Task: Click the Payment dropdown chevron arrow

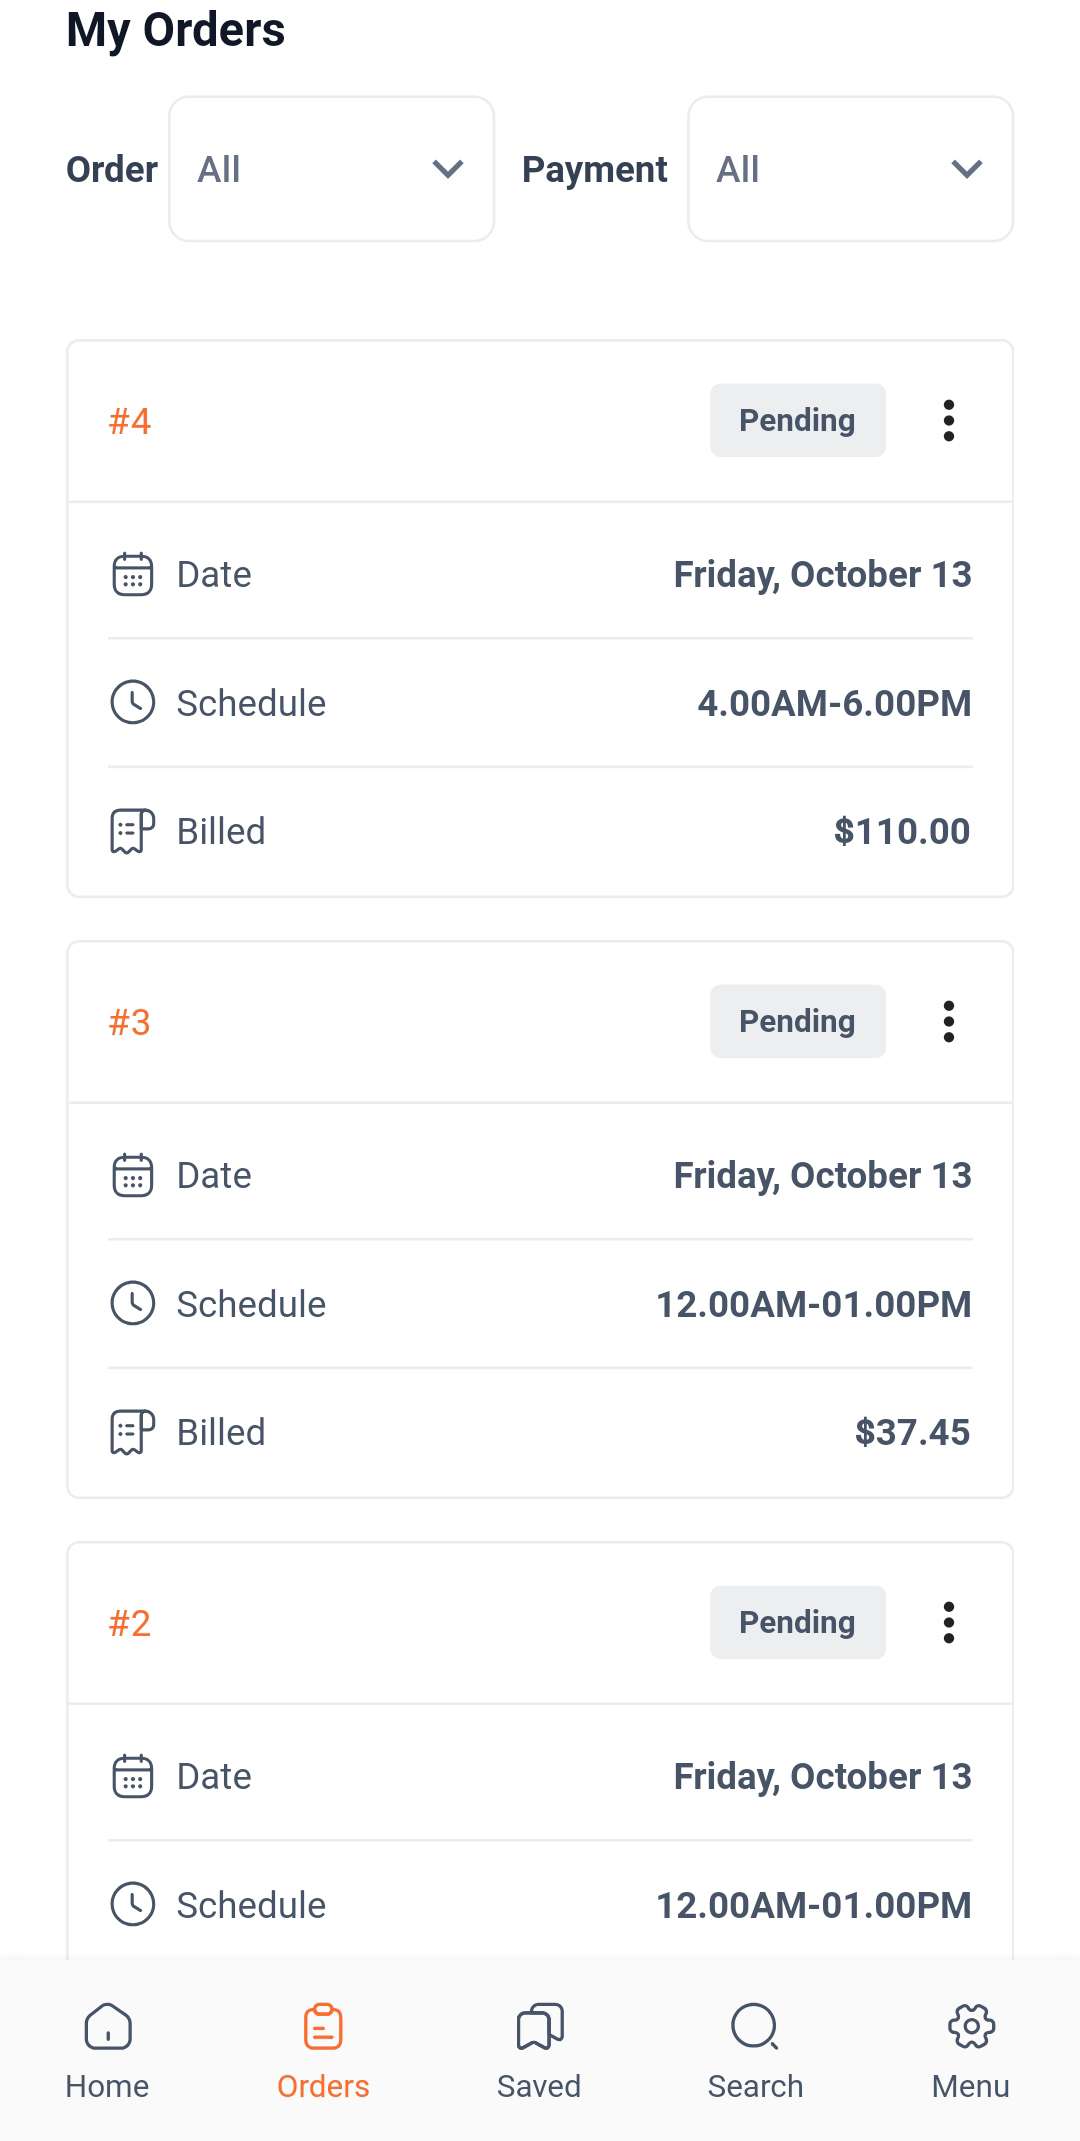Action: click(x=966, y=169)
